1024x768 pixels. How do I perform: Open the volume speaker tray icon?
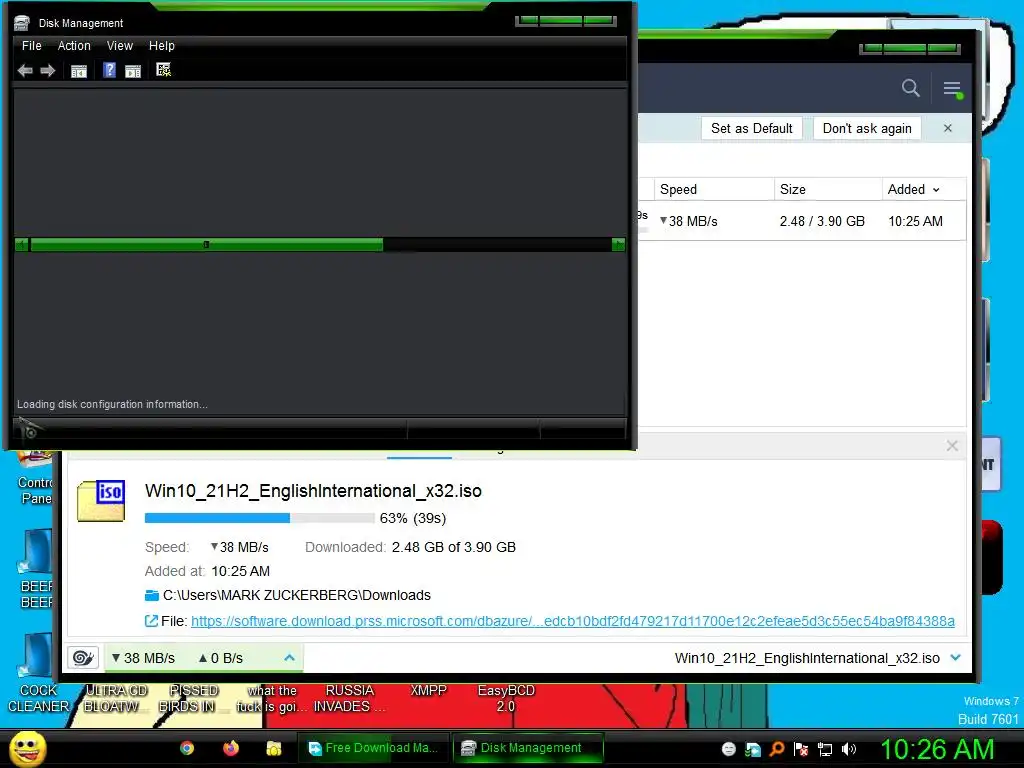tap(848, 749)
